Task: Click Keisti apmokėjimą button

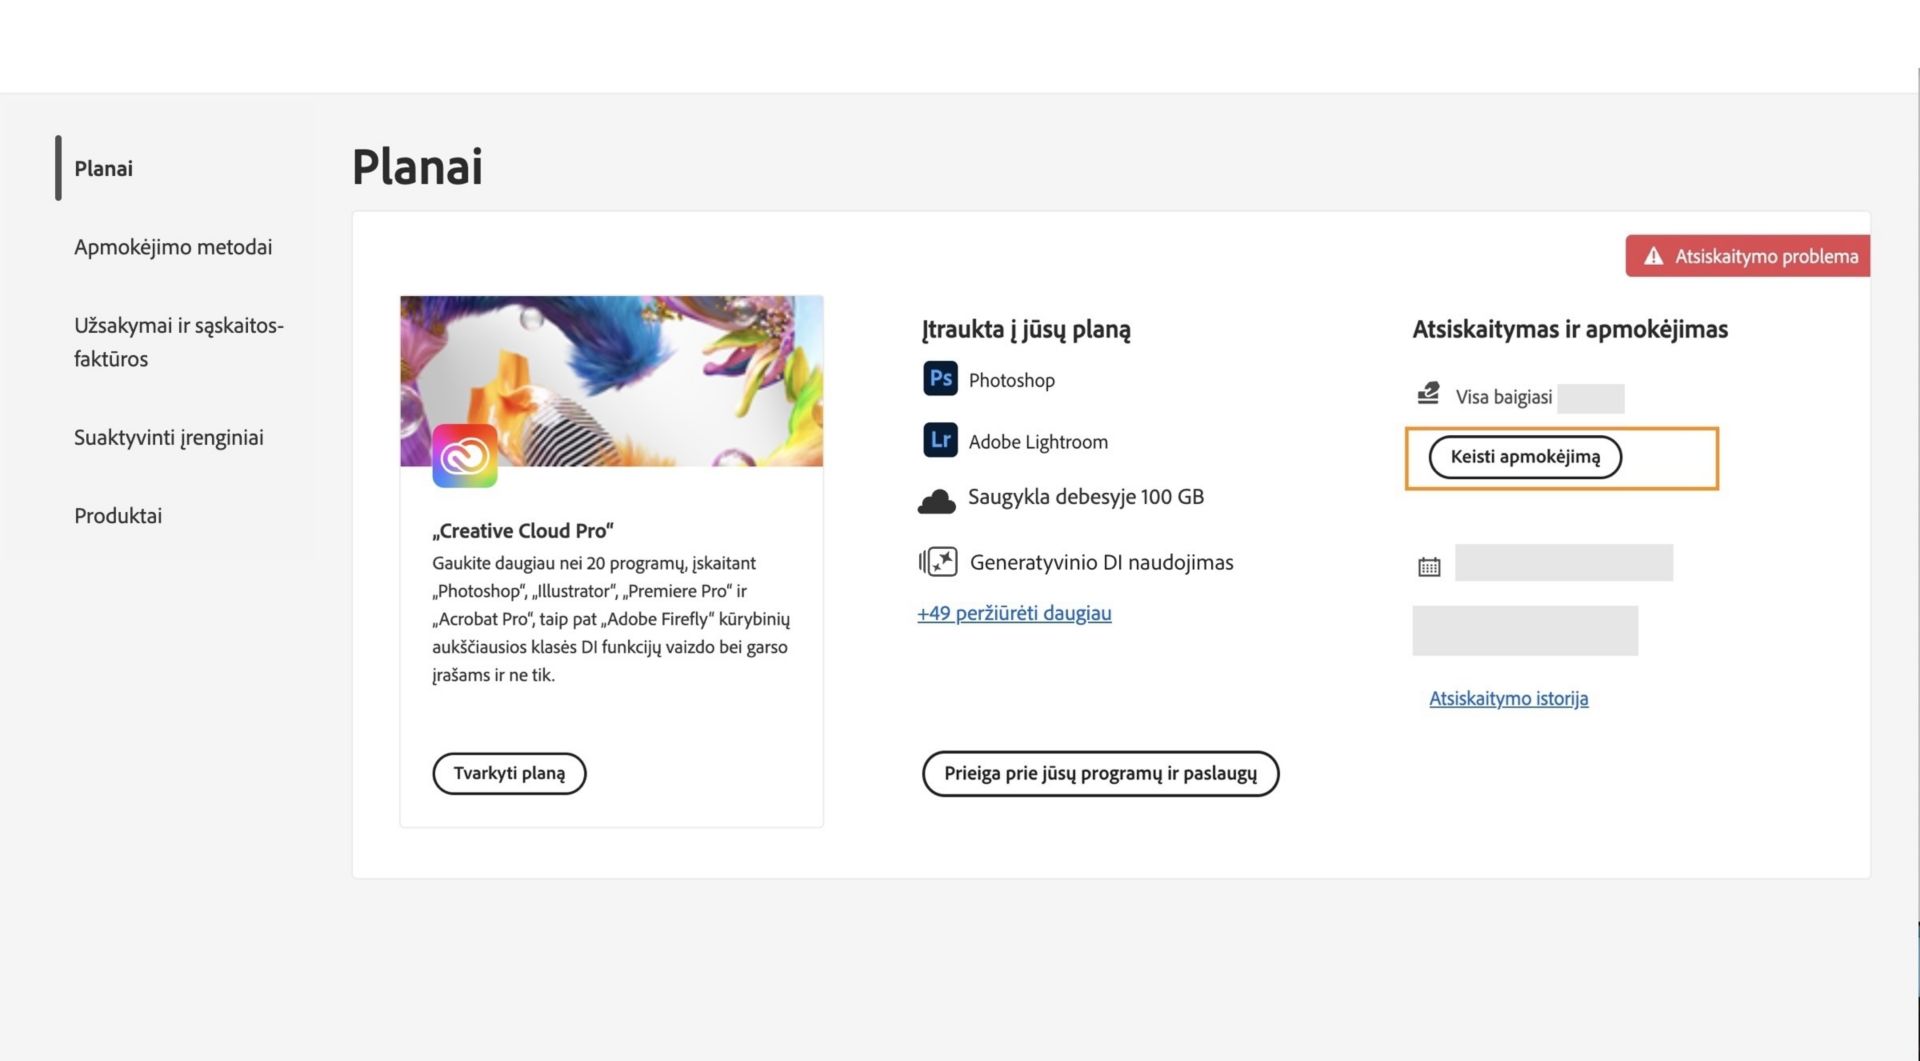Action: tap(1524, 457)
